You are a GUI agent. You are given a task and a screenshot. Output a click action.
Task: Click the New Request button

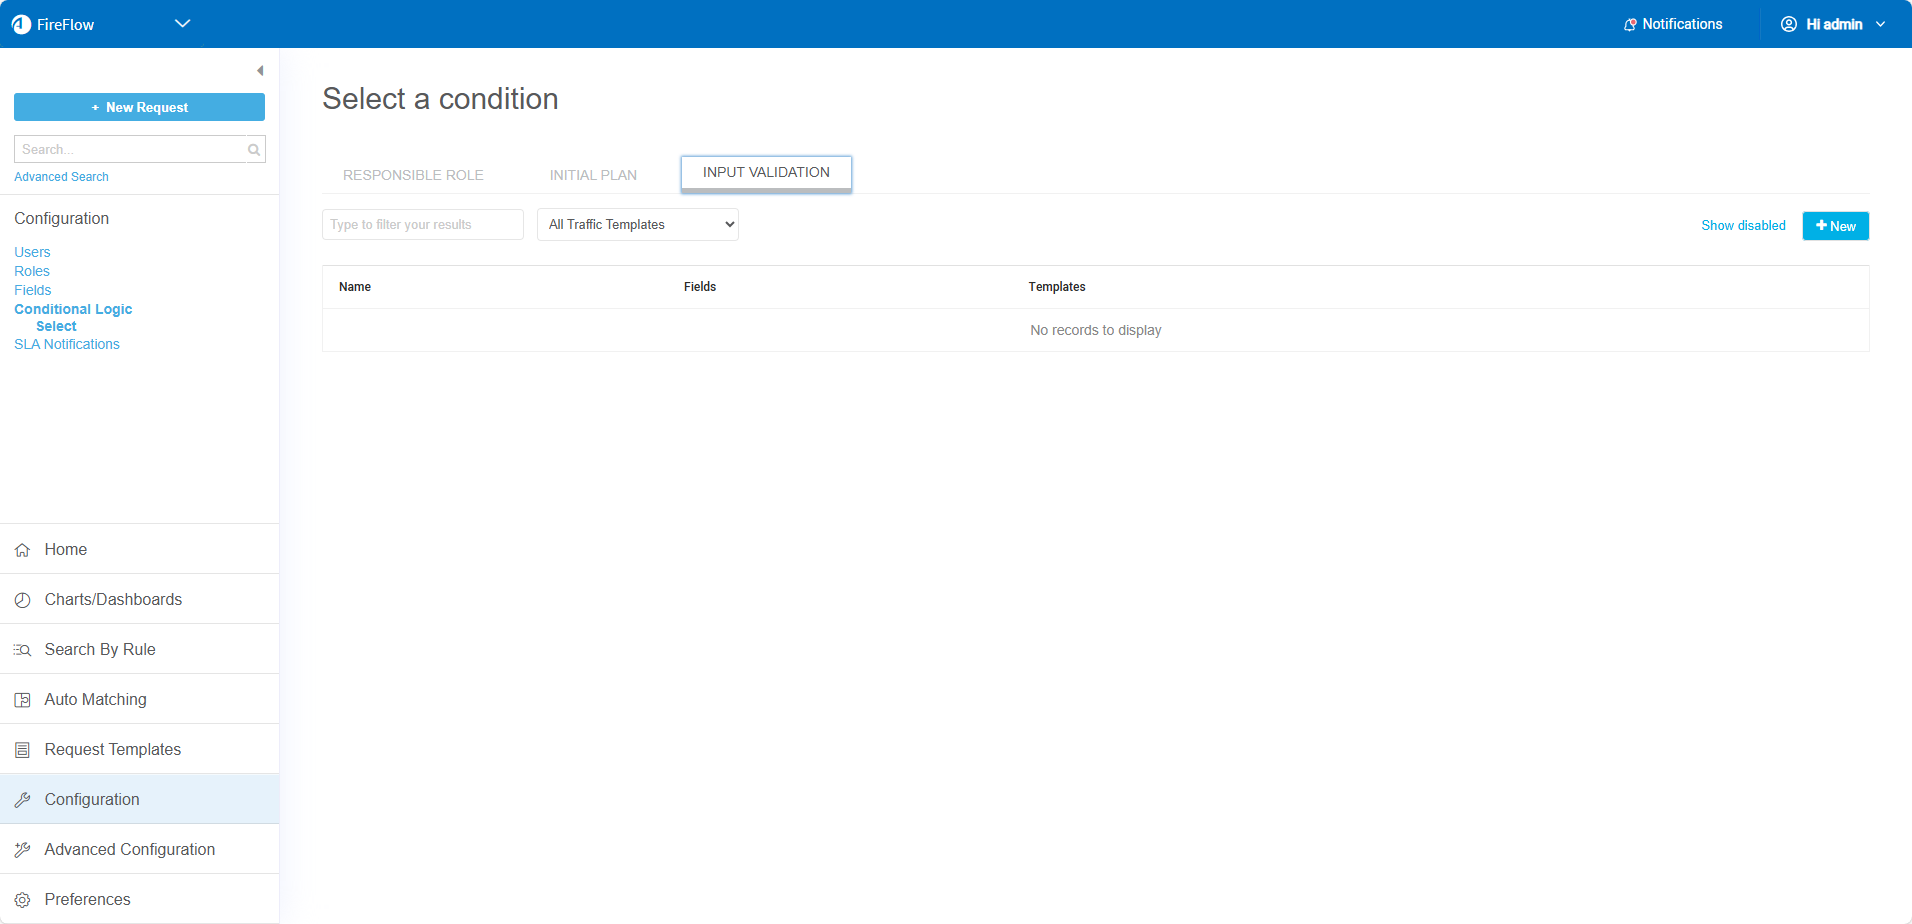click(139, 107)
